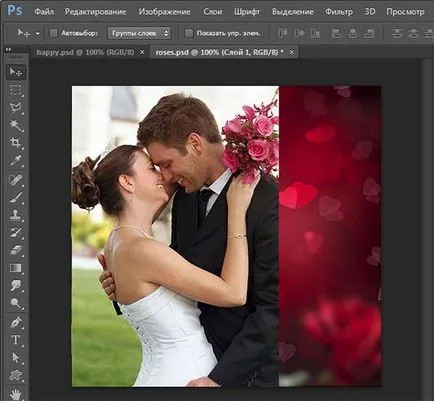The height and width of the screenshot is (401, 434).
Task: Open the Фильтр menu
Action: pos(339,12)
